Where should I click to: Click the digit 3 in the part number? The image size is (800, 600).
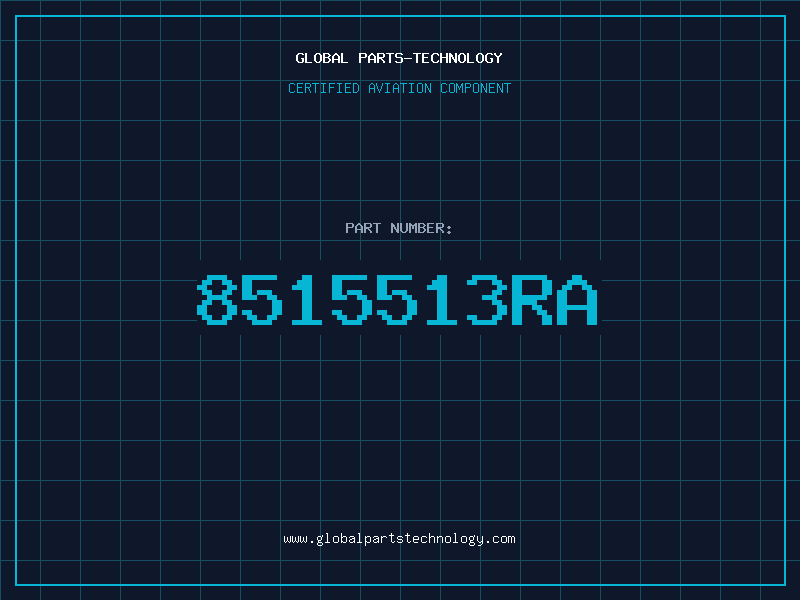(487, 300)
